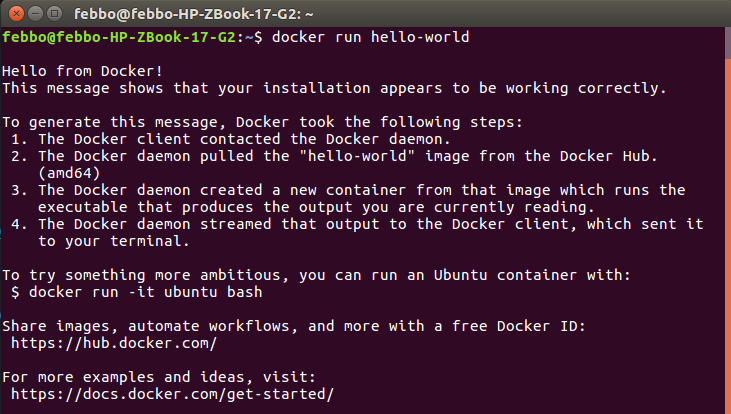
Task: Open the docs.docker.com/get-started link
Action: (172, 394)
